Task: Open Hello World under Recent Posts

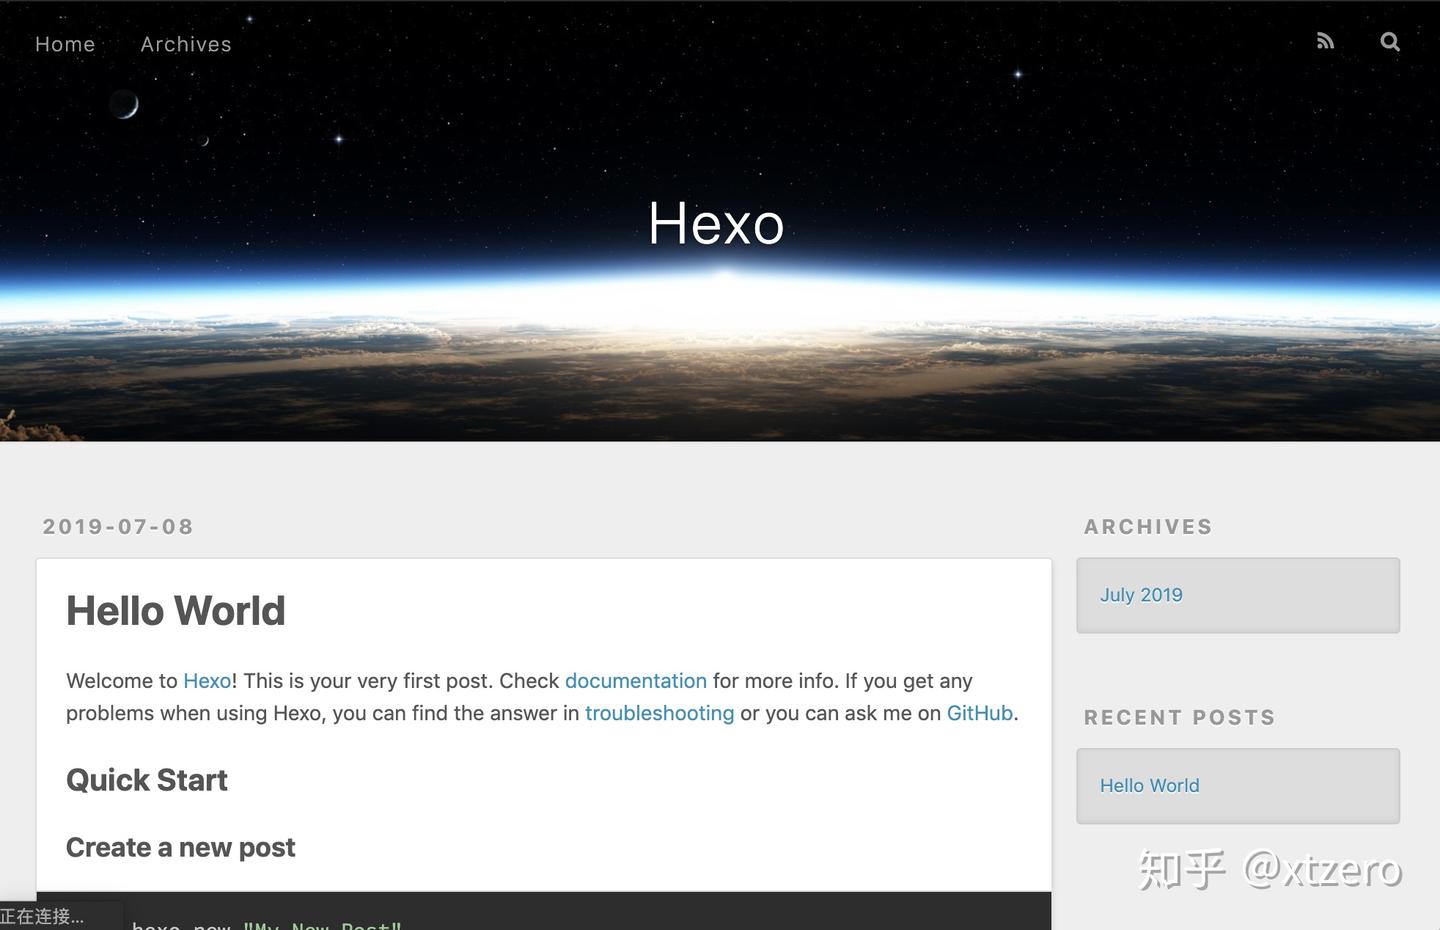Action: (x=1150, y=786)
